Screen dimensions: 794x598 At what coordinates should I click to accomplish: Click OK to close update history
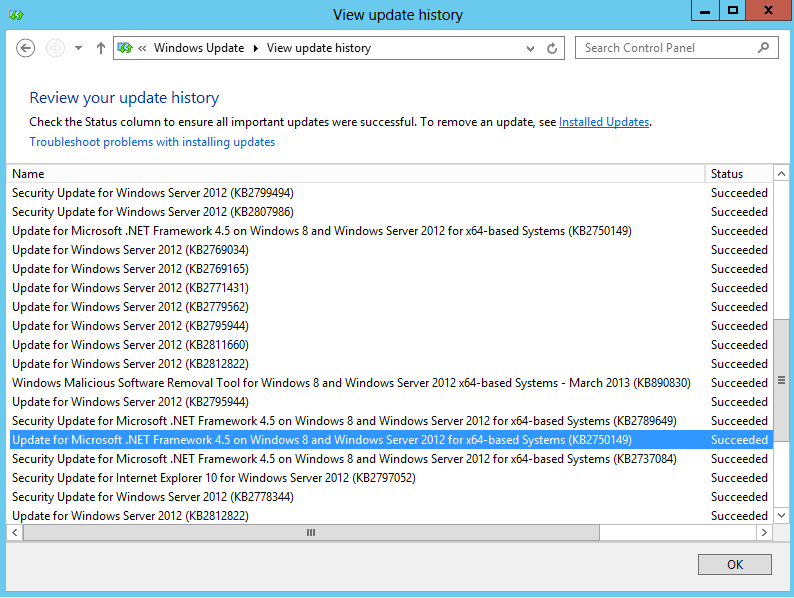tap(735, 565)
